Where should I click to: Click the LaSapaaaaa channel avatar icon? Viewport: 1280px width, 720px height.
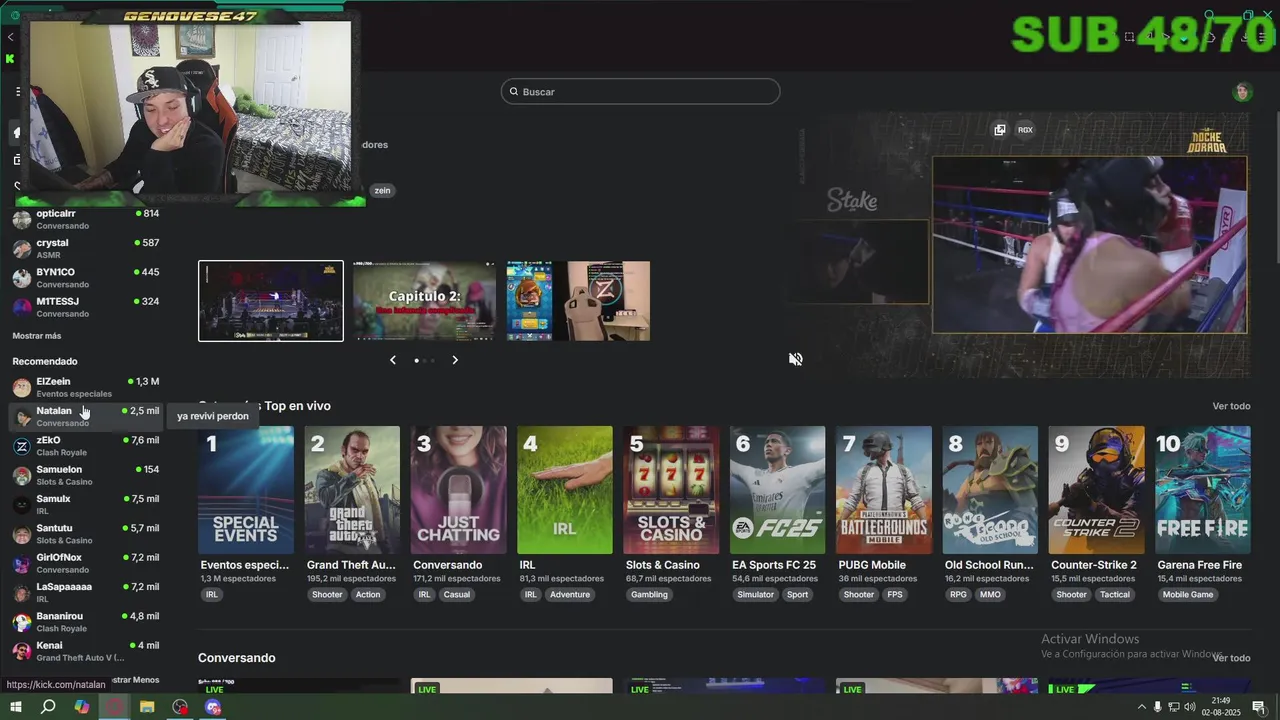(x=22, y=592)
